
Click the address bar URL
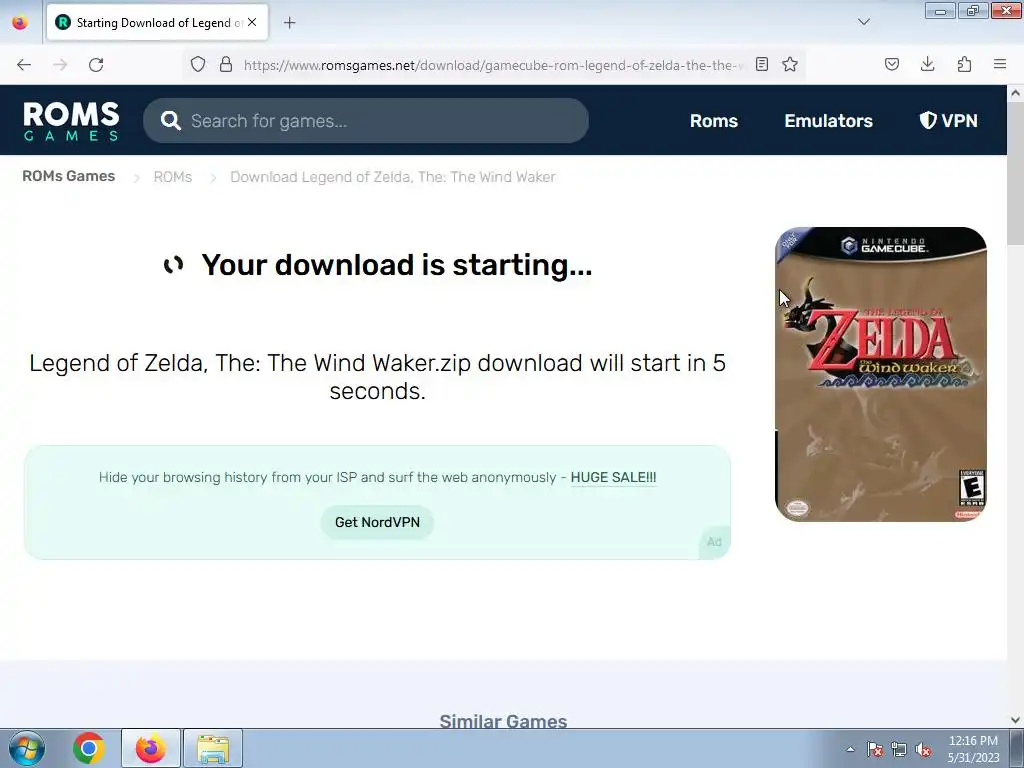(493, 65)
